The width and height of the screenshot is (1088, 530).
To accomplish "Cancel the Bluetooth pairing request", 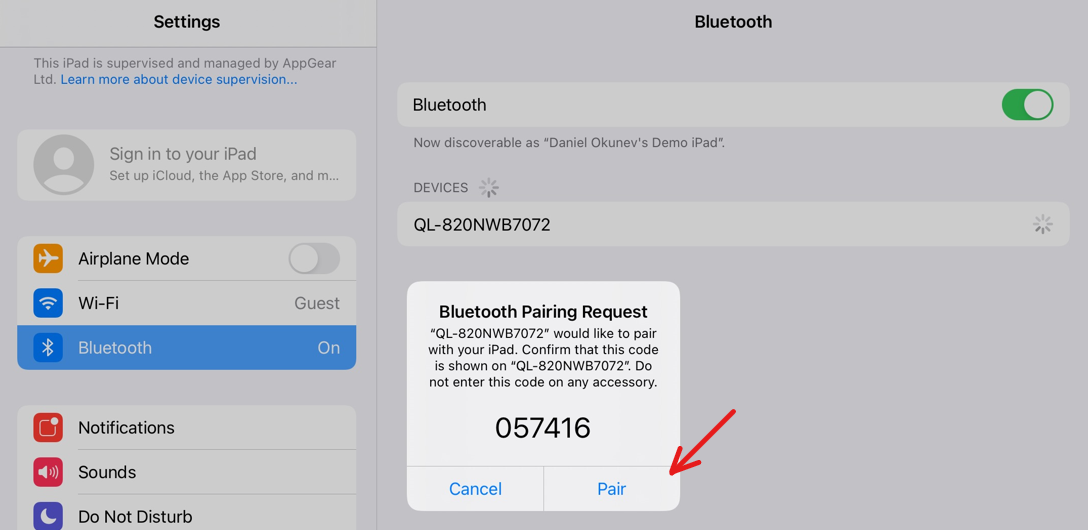I will 475,489.
